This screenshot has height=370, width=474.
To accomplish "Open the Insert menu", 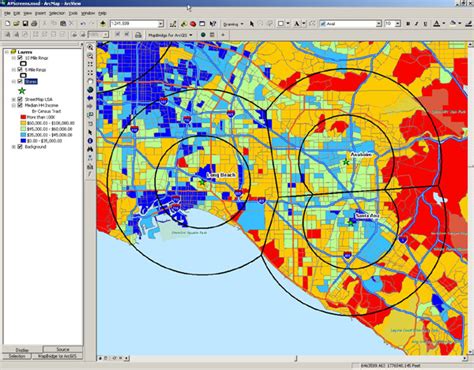I will pos(40,13).
